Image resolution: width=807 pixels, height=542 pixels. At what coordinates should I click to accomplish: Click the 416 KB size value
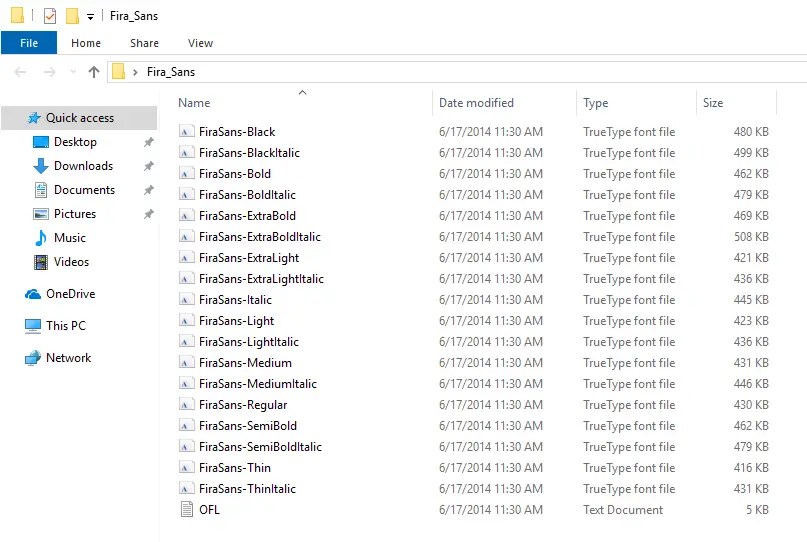click(x=751, y=468)
